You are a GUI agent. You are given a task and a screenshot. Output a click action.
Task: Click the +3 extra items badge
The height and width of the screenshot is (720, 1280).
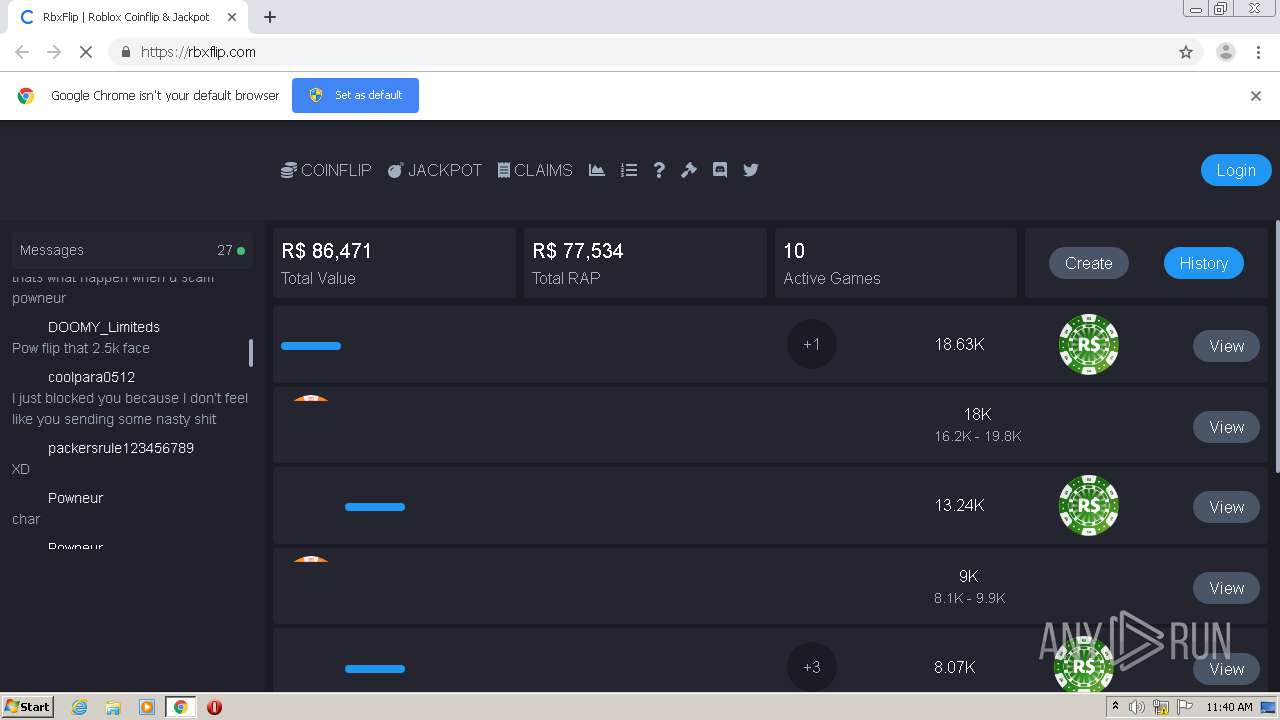pos(812,667)
